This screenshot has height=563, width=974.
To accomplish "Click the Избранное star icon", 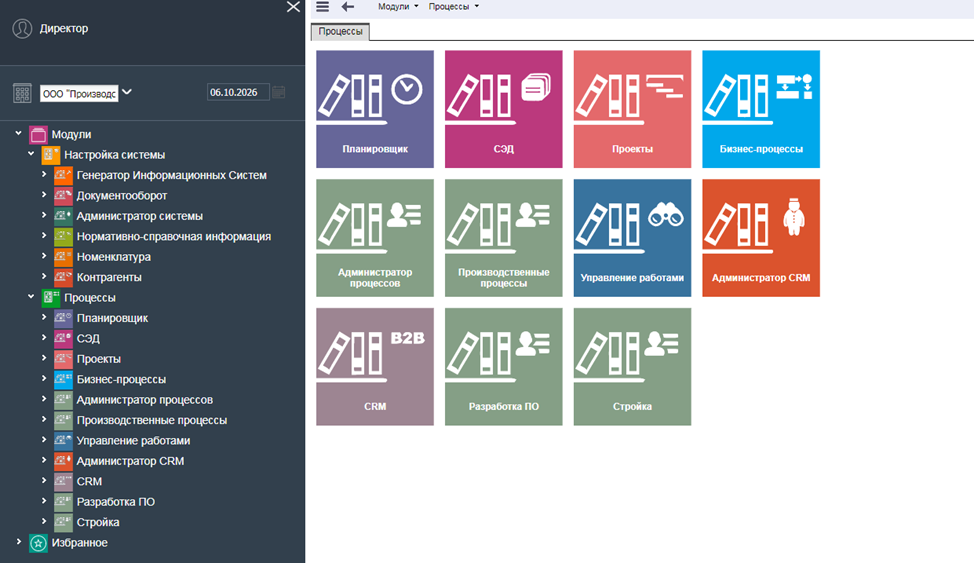I will tap(38, 543).
